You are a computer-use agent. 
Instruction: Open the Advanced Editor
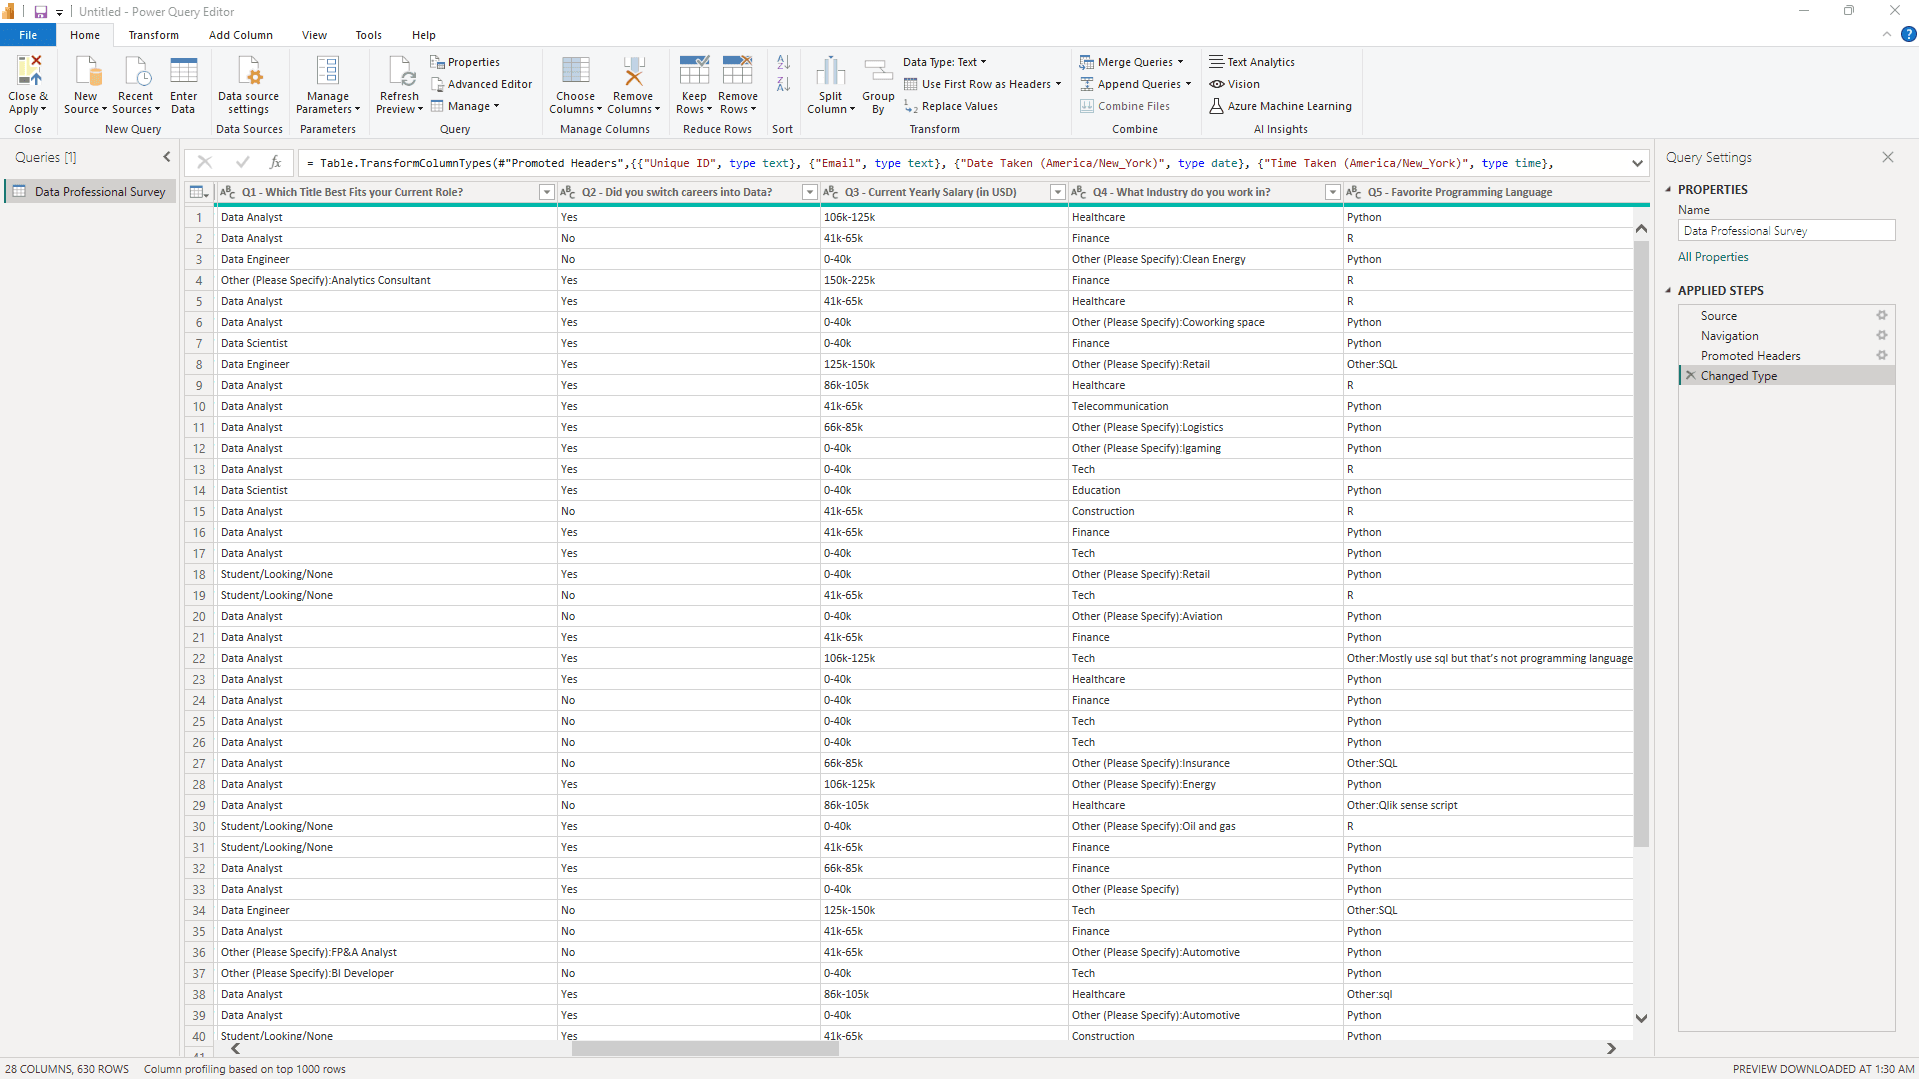coord(481,84)
